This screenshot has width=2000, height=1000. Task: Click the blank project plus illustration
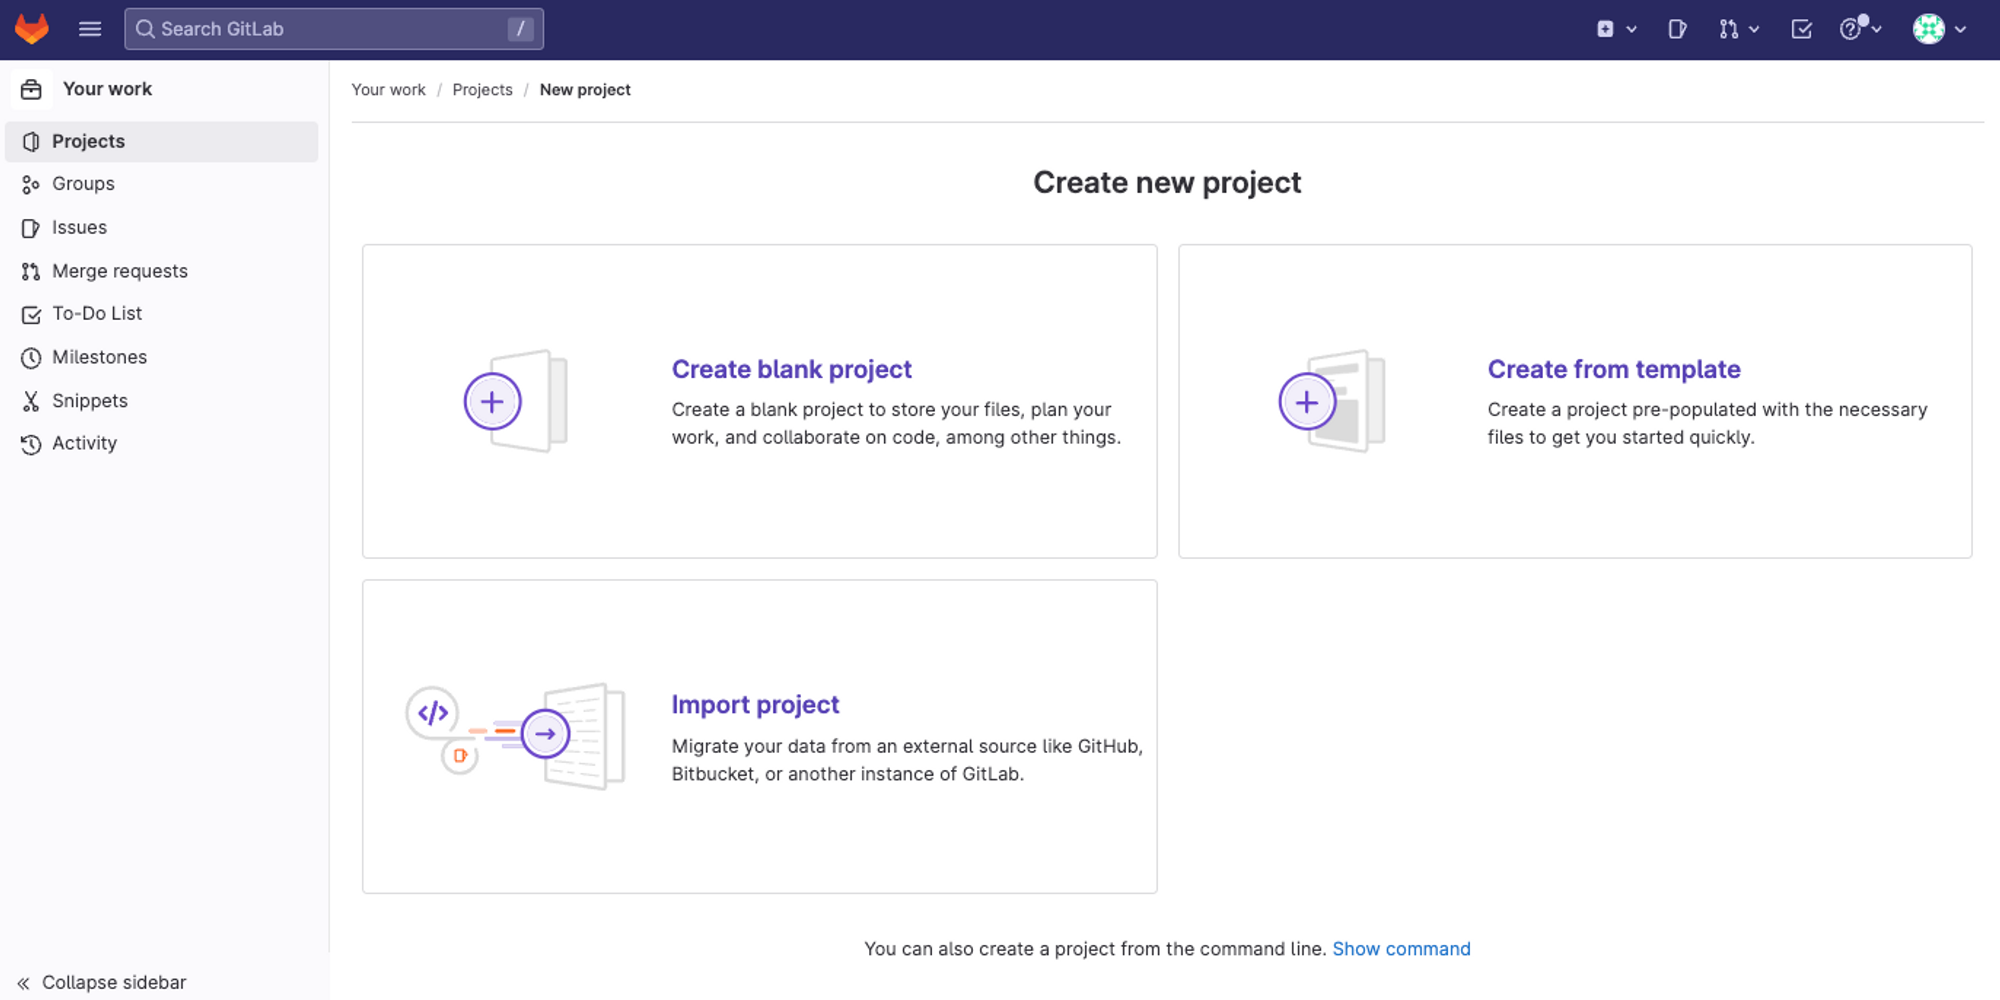[515, 401]
